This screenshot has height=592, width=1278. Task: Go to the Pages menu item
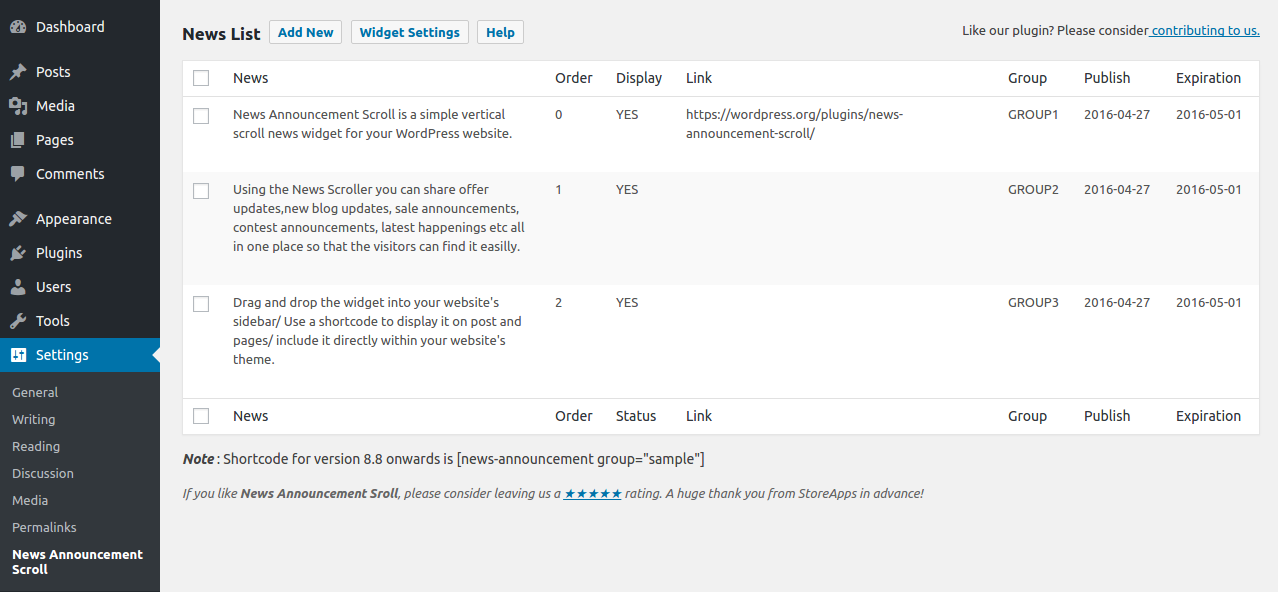click(80, 140)
